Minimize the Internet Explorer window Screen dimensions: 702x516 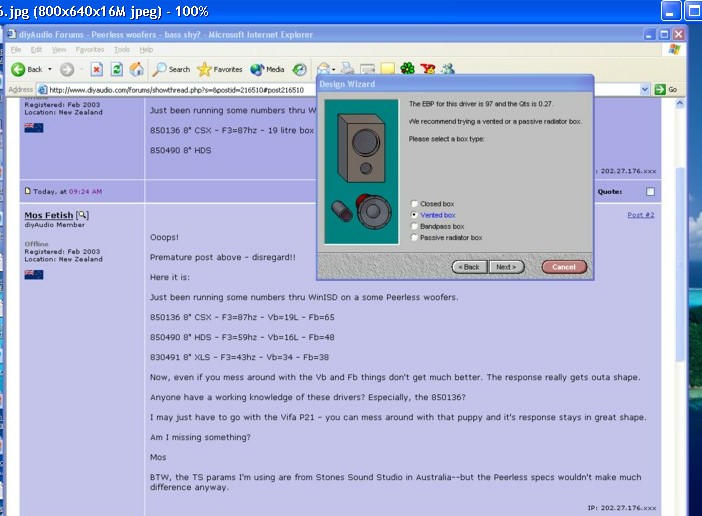click(650, 34)
